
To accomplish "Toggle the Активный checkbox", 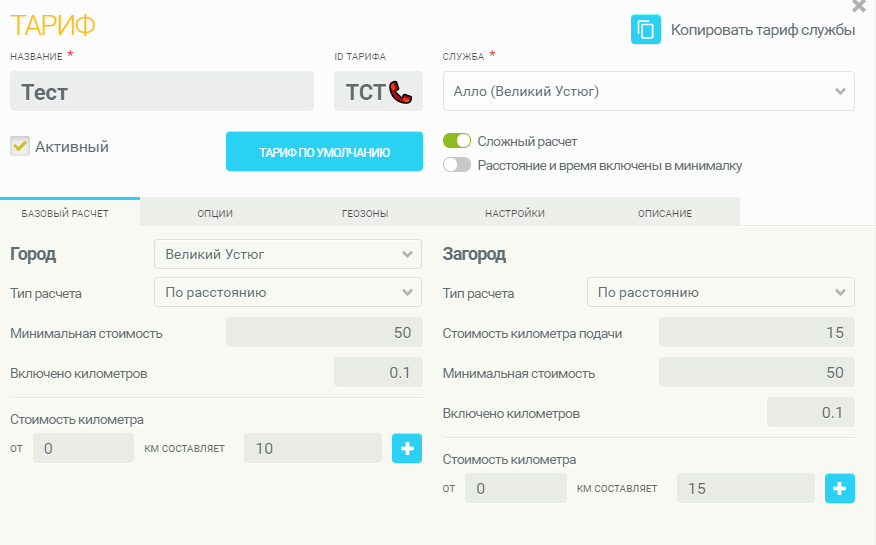I will (x=20, y=146).
